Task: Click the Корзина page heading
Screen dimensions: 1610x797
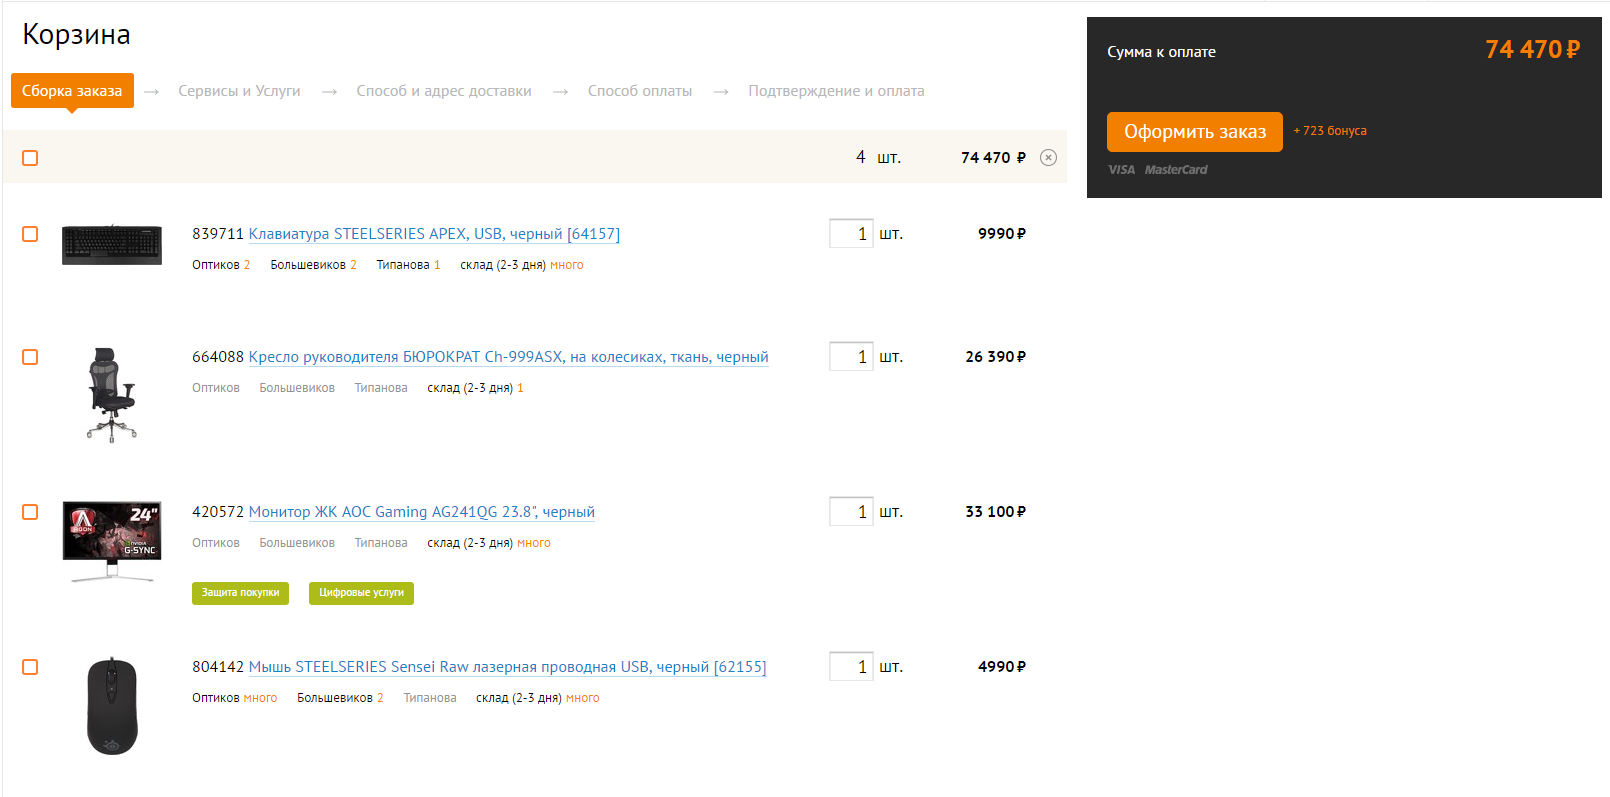Action: coord(77,35)
